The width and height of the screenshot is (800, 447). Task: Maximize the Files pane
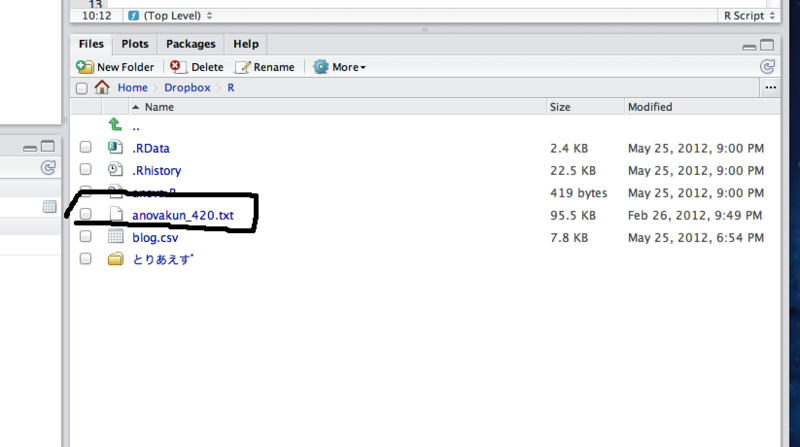click(767, 45)
